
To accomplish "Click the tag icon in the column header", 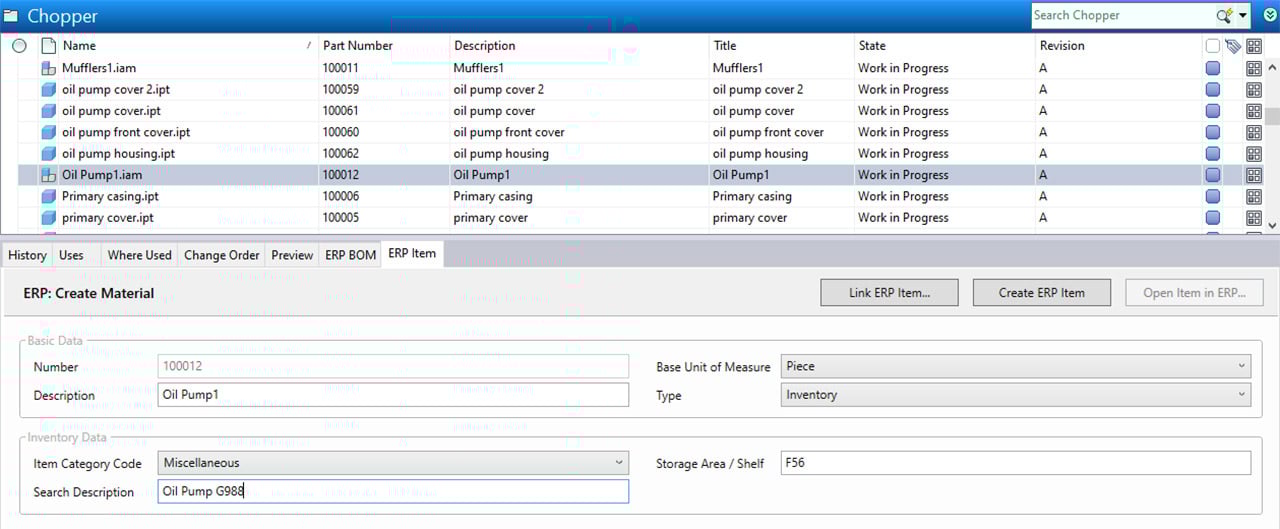I will (1232, 46).
